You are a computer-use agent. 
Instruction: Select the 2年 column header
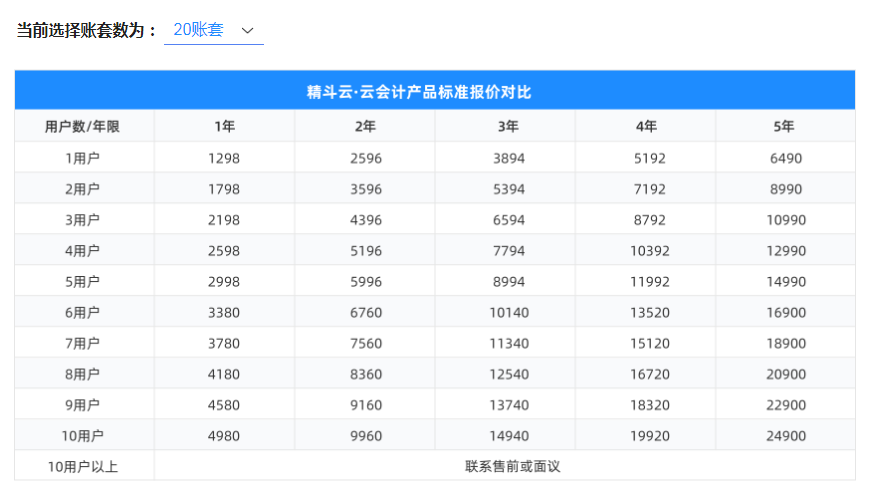point(365,127)
